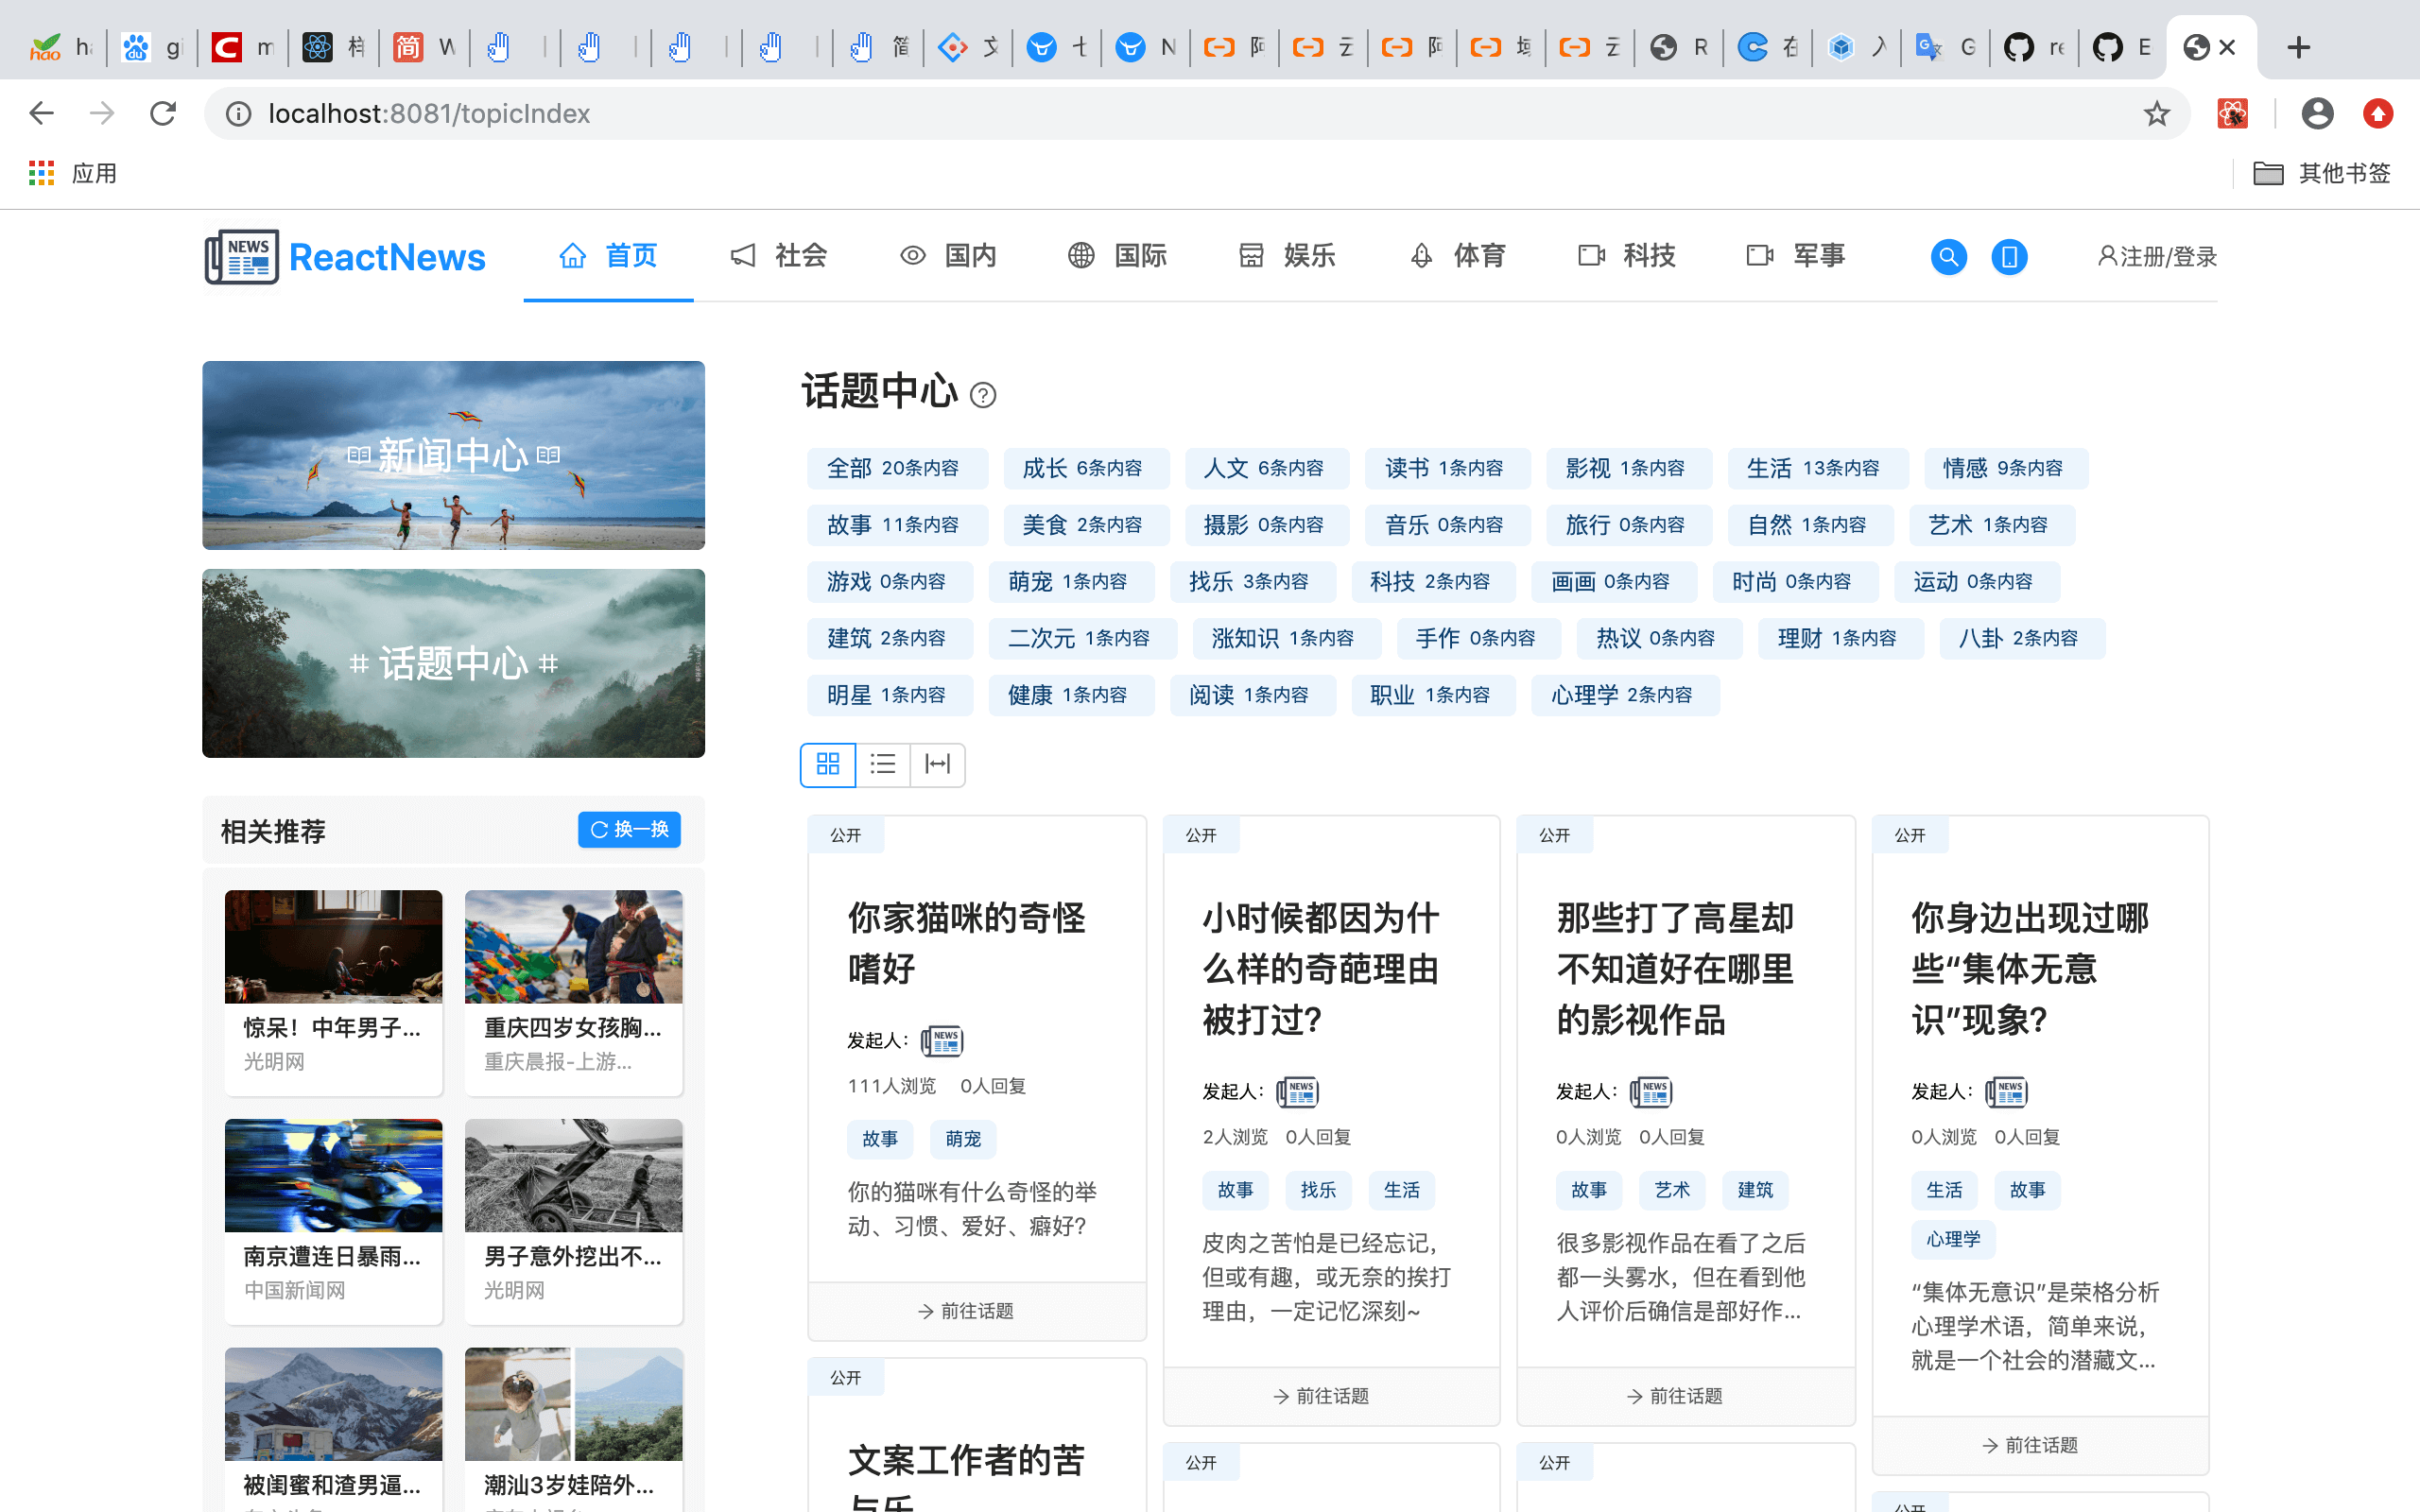Open 其他书签 bookmarks folder
This screenshot has height=1512, width=2420.
coord(2322,174)
